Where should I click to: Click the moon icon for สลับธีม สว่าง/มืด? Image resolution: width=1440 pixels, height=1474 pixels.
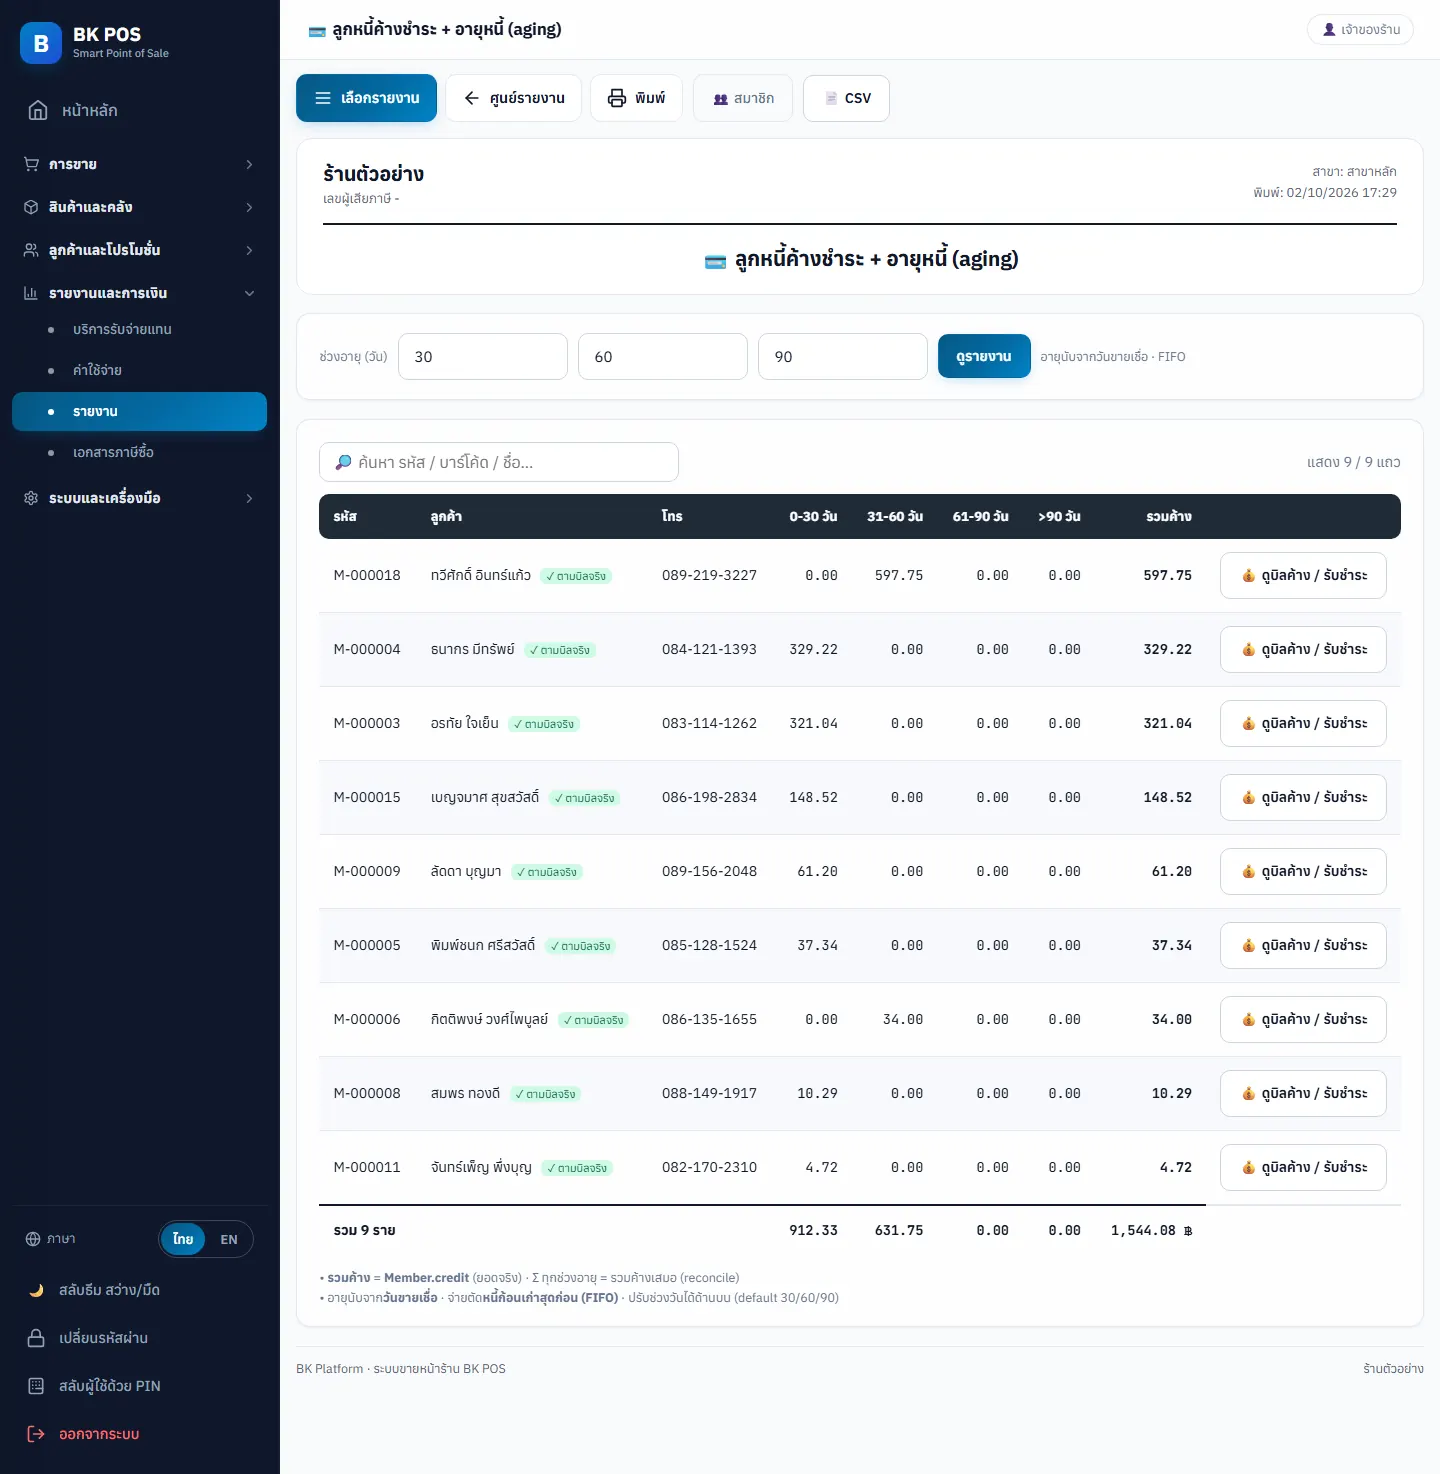pos(36,1290)
